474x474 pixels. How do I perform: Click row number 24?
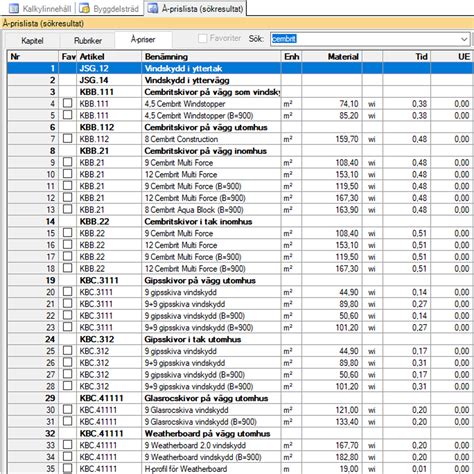(50, 339)
